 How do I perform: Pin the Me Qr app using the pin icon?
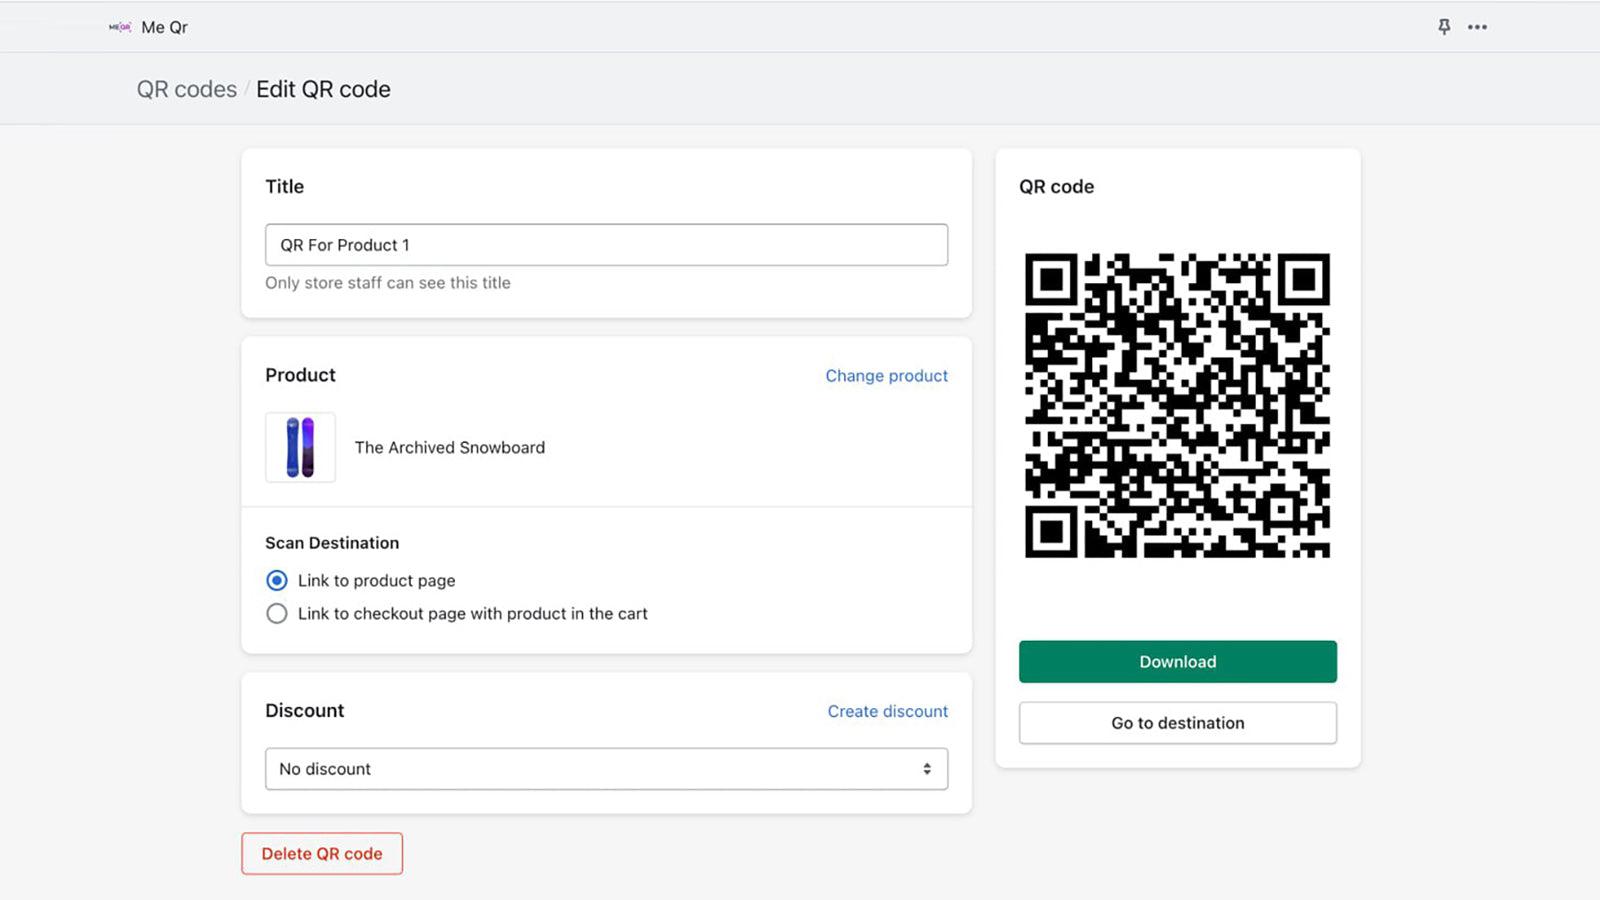1443,27
